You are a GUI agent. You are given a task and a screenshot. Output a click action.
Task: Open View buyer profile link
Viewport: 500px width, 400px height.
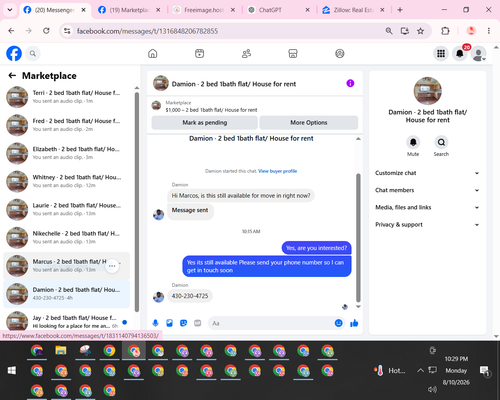tap(277, 171)
